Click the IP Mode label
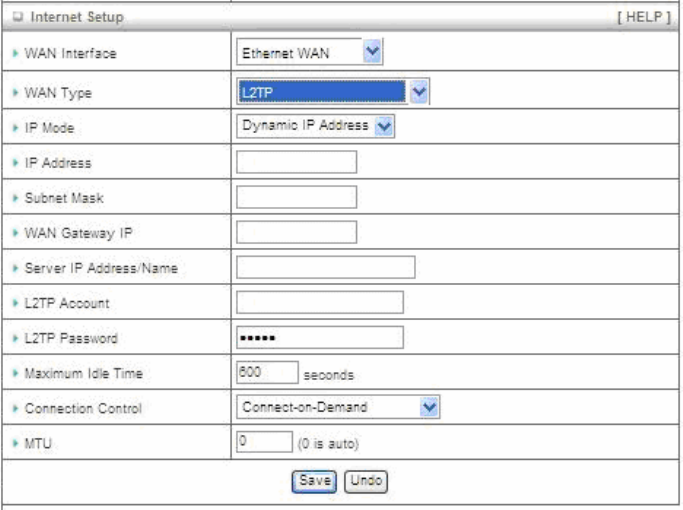The image size is (683, 510). pos(49,128)
